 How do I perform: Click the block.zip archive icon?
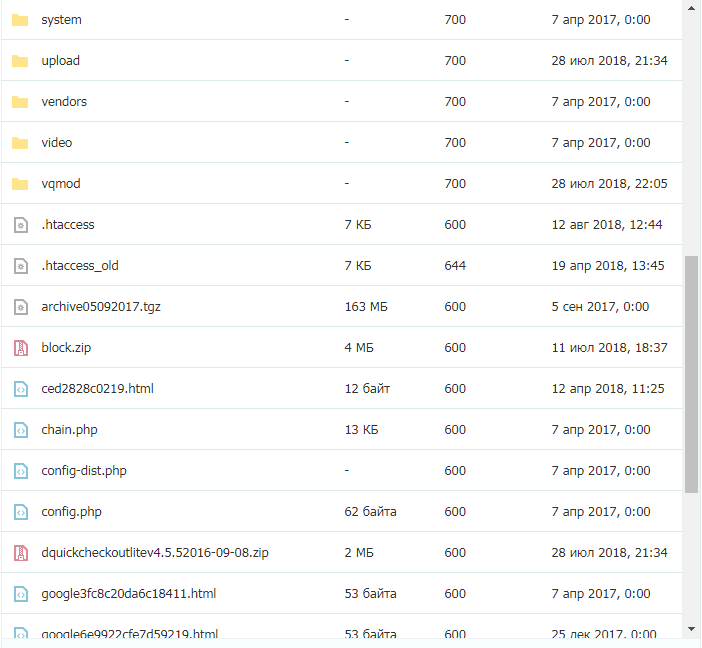coord(21,348)
